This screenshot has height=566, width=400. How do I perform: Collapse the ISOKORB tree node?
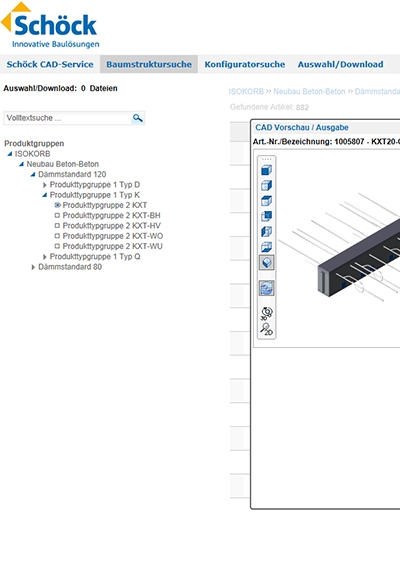10,154
